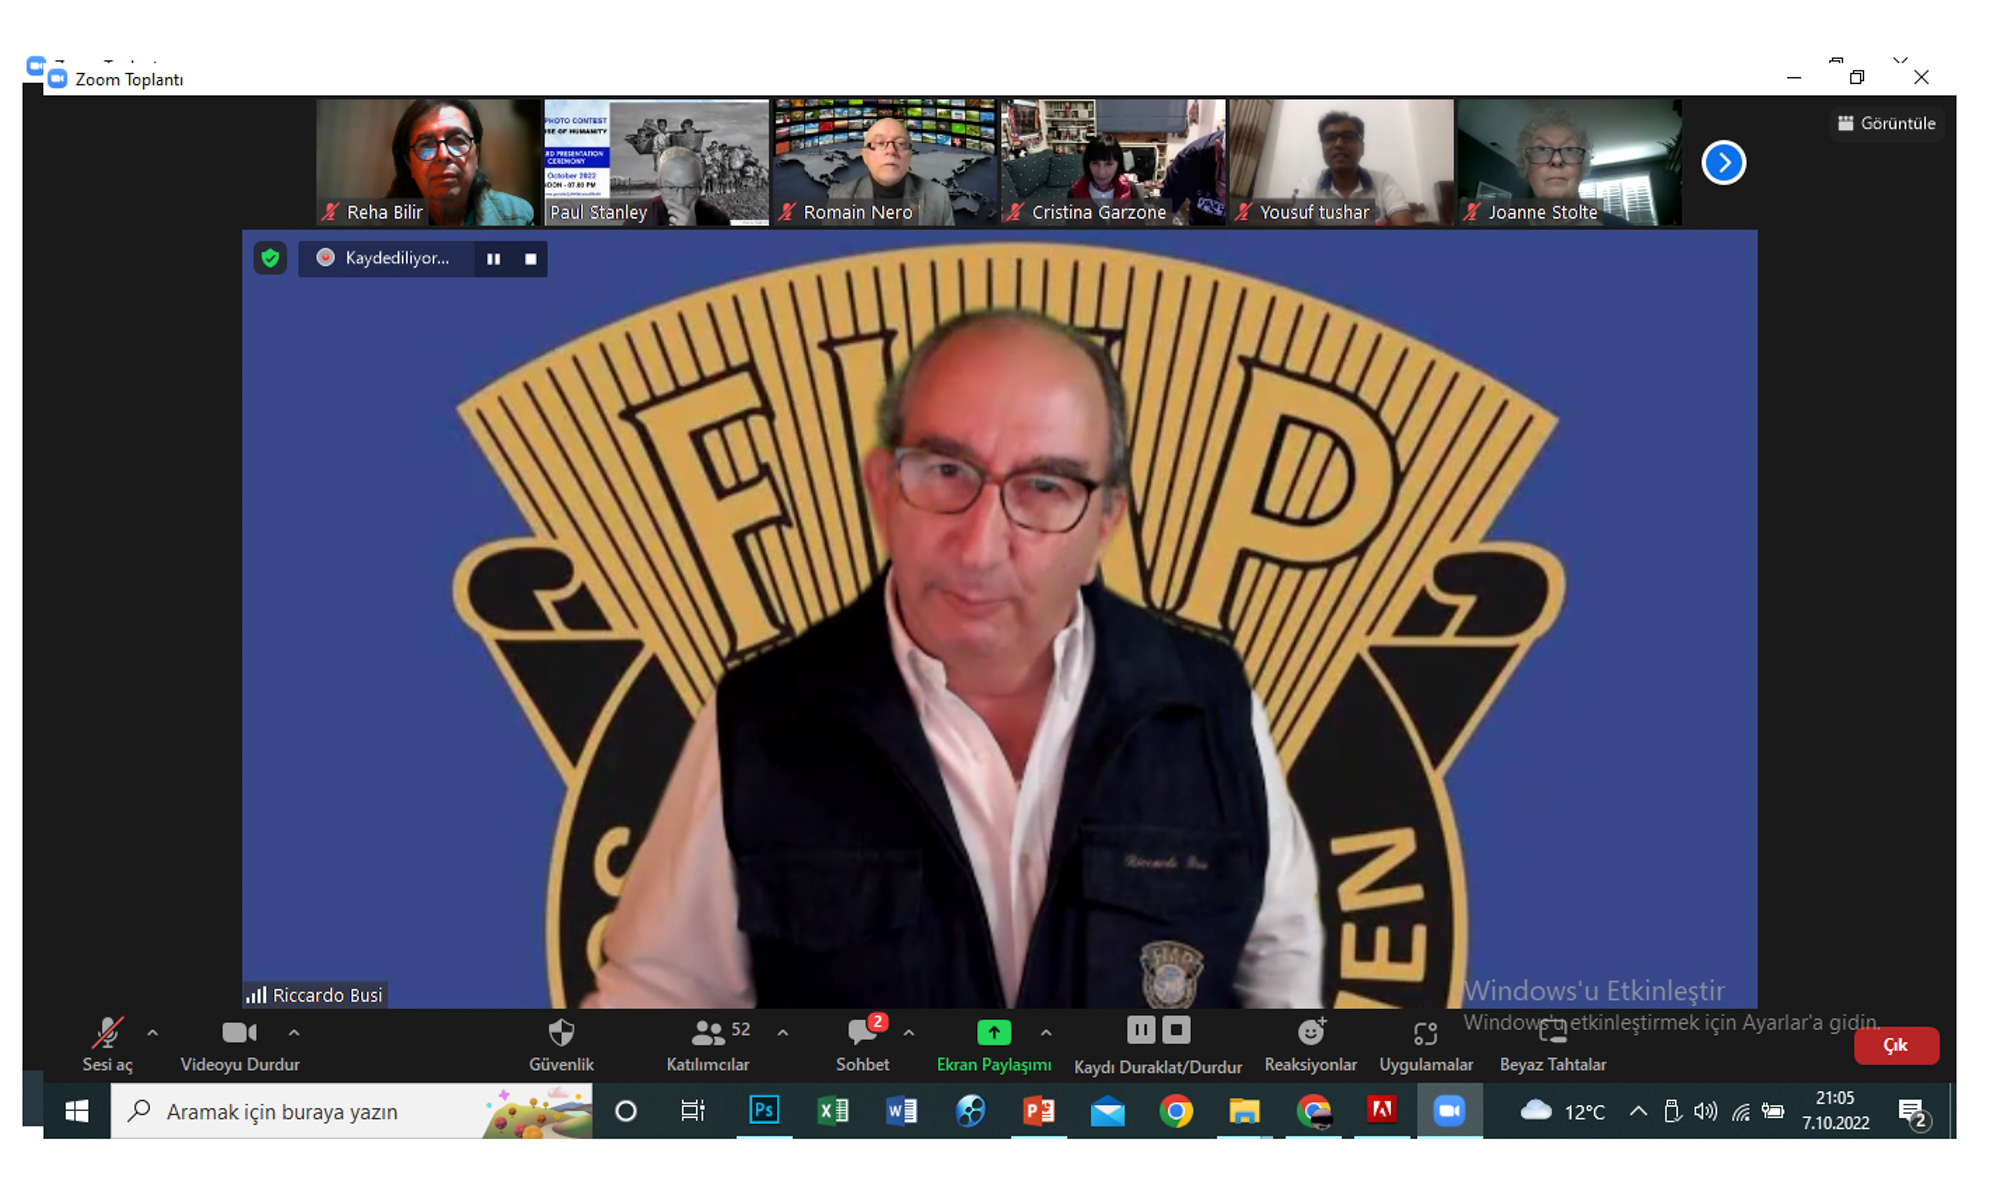Open notification center in taskbar
Screen dimensions: 2000x1202
[1914, 1112]
